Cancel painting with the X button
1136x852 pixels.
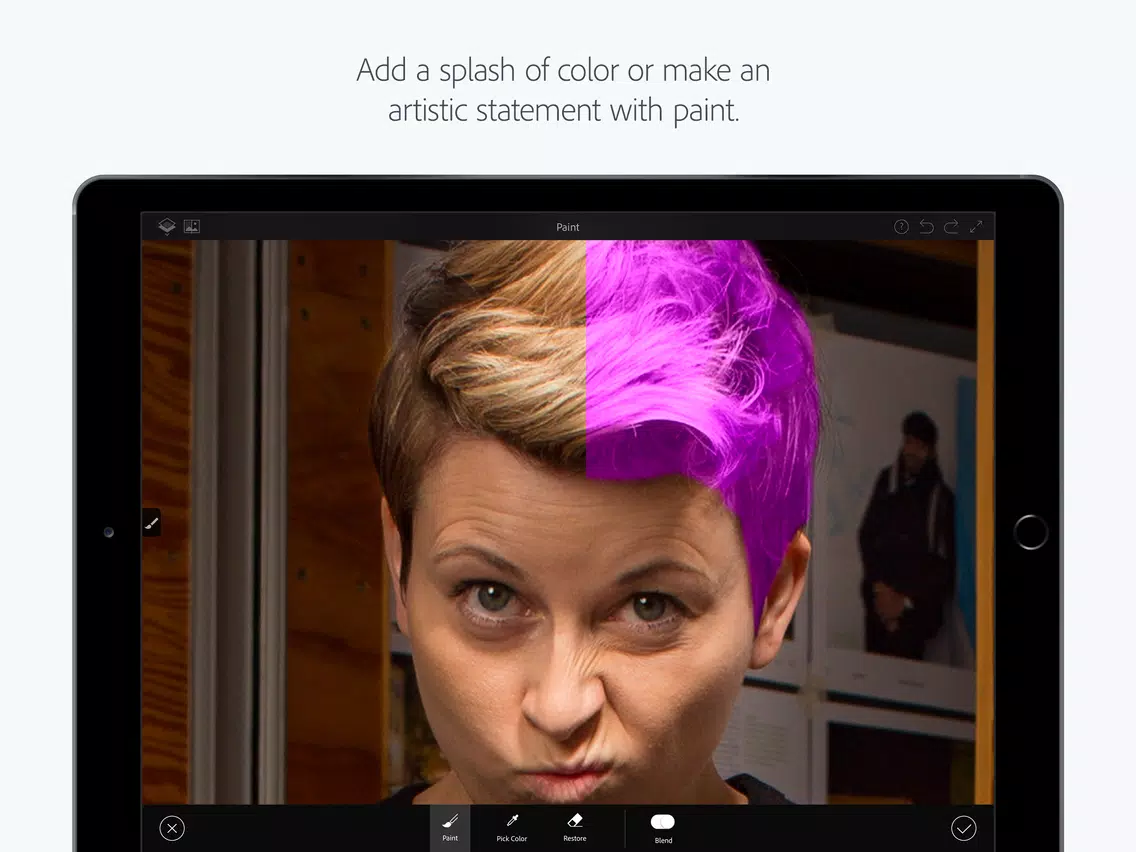[x=172, y=828]
